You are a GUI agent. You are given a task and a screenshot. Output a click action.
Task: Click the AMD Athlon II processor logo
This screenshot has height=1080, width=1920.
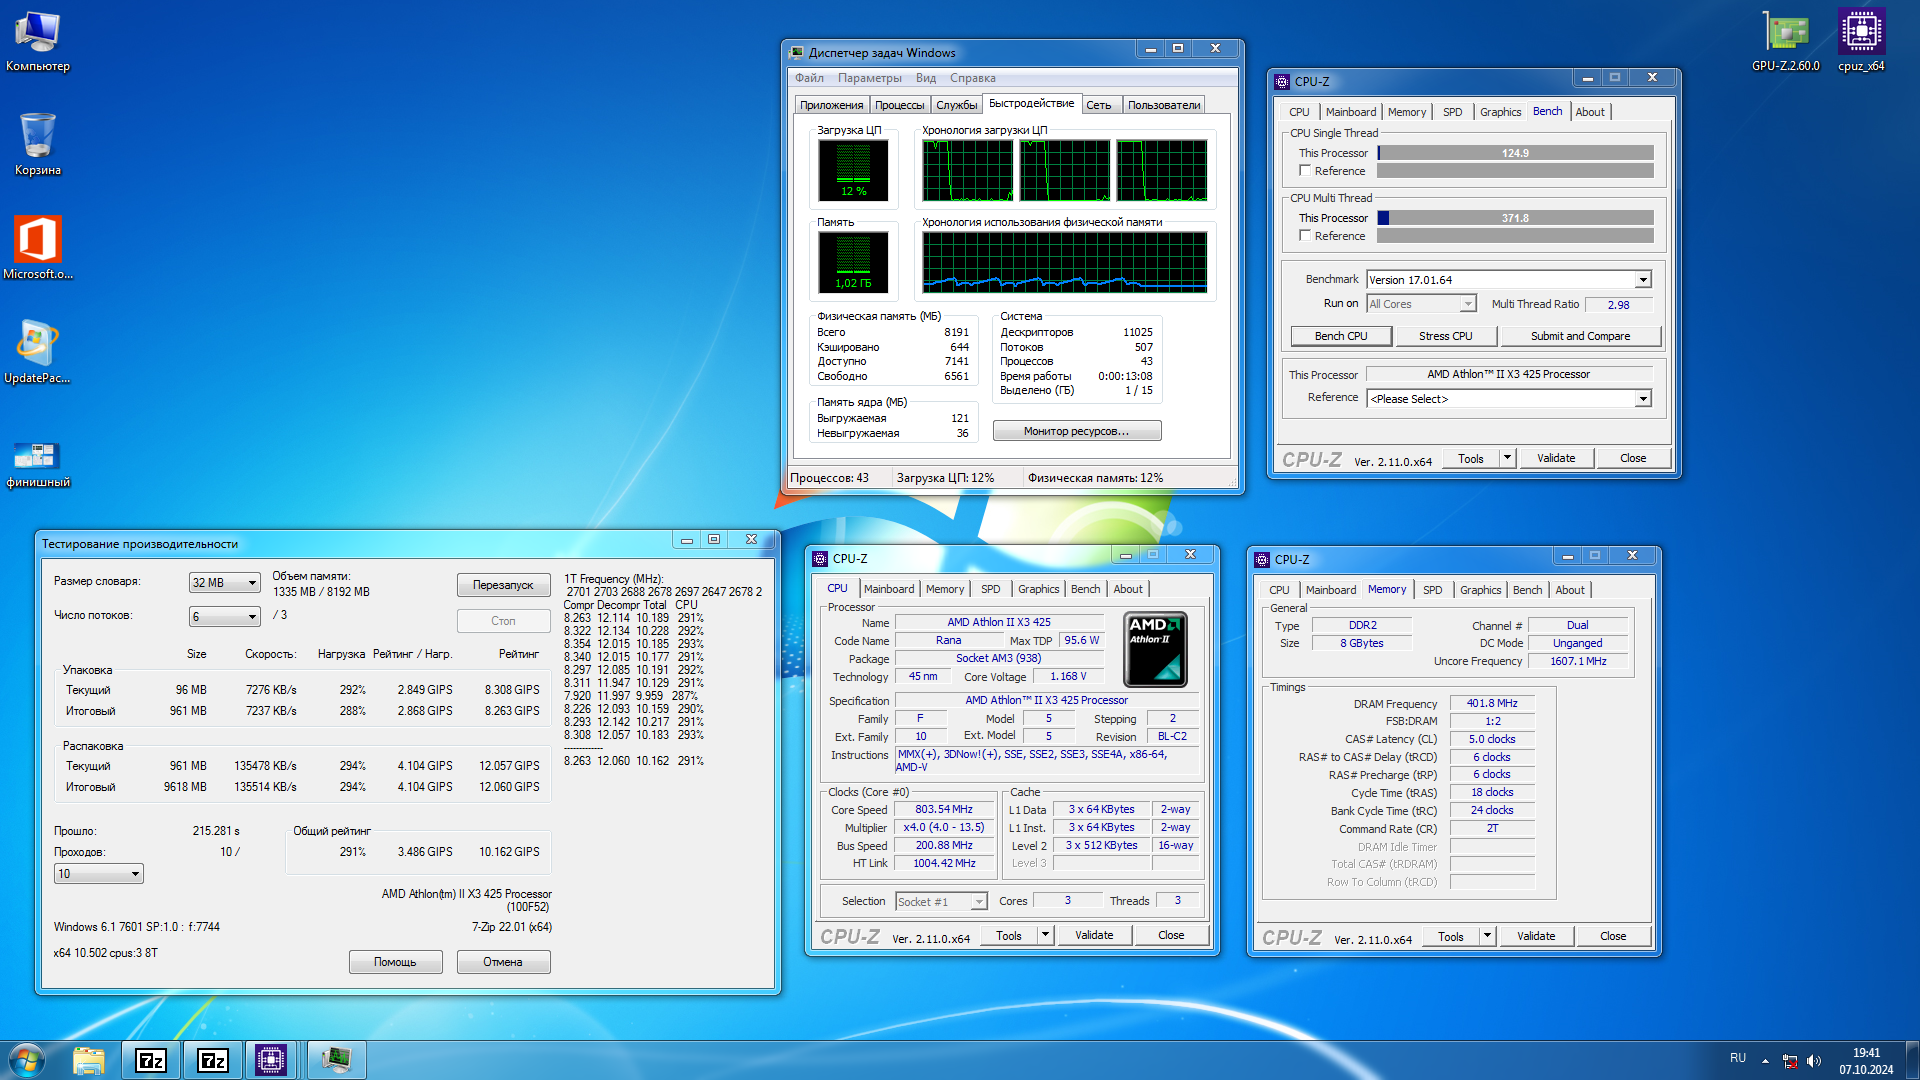(x=1155, y=649)
